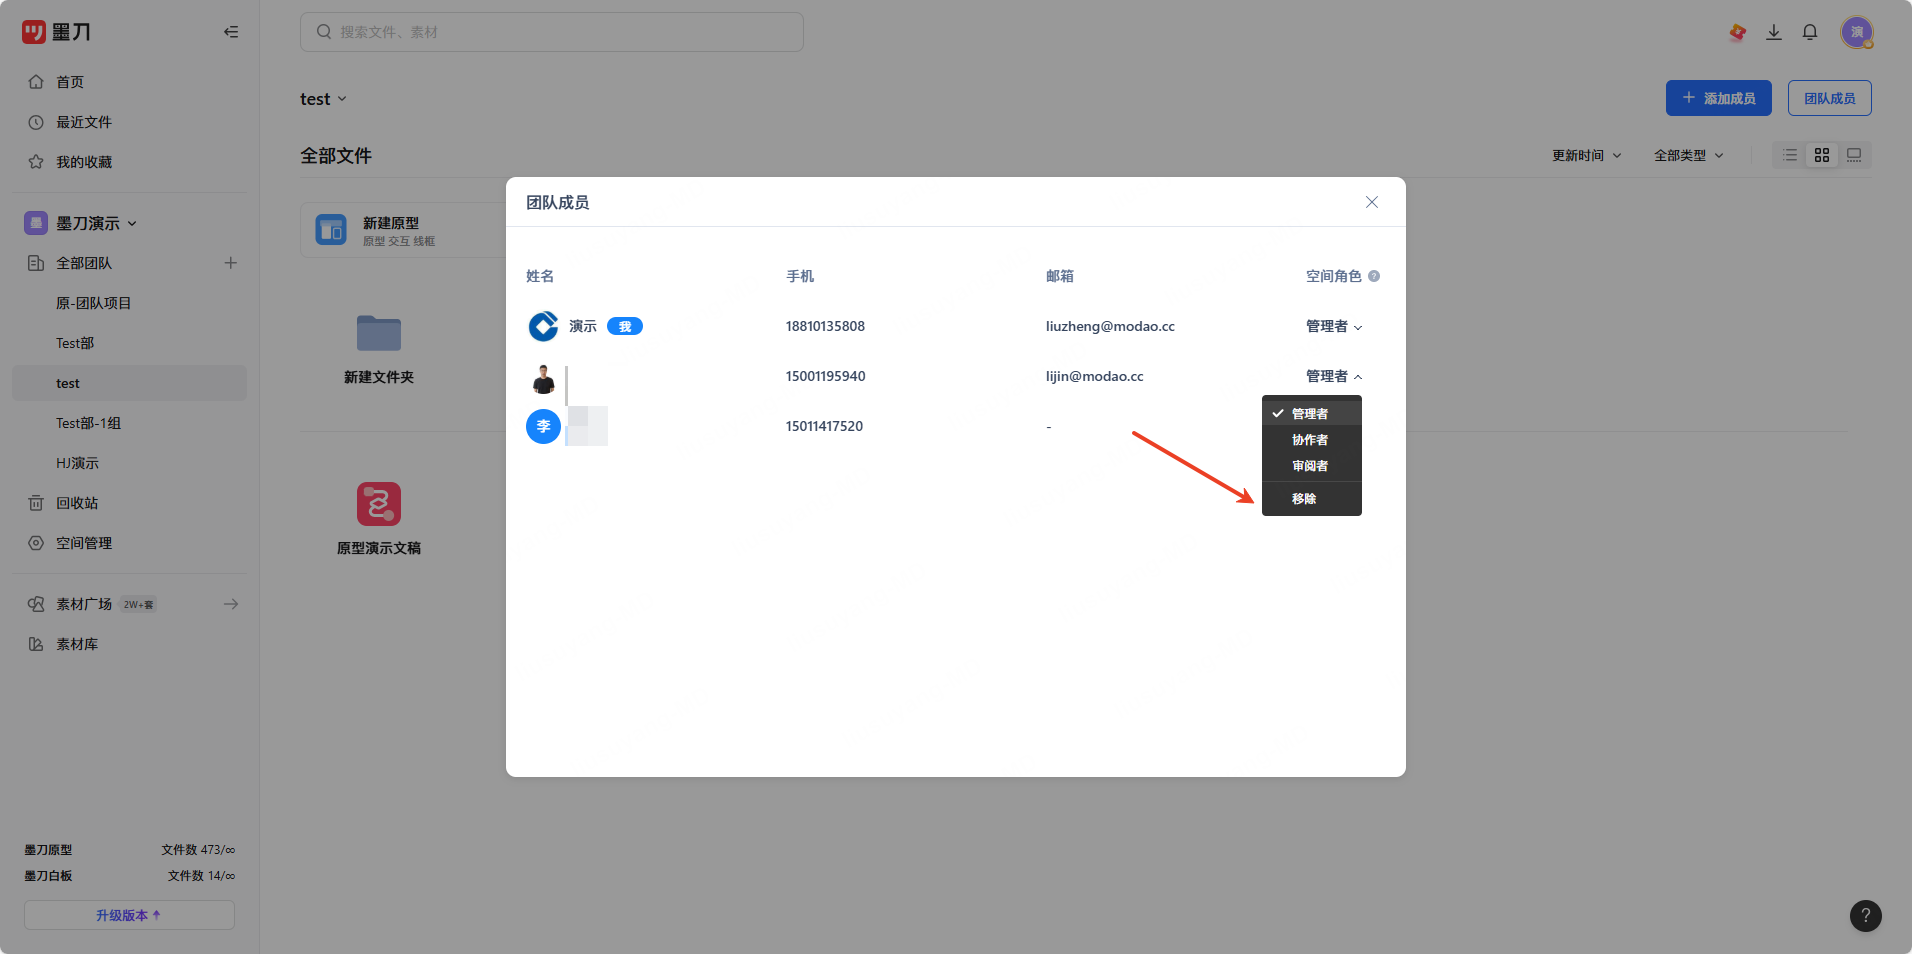Click plus icon beside 全部团队
Viewport: 1912px width, 954px height.
pyautogui.click(x=231, y=263)
